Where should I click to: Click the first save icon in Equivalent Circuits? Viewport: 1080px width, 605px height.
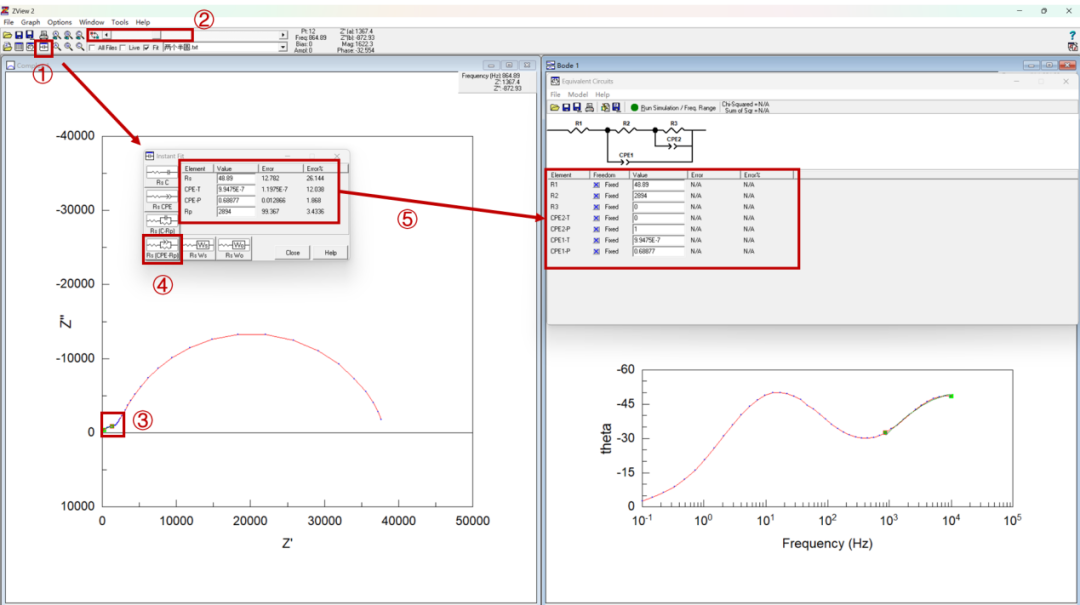[x=565, y=107]
